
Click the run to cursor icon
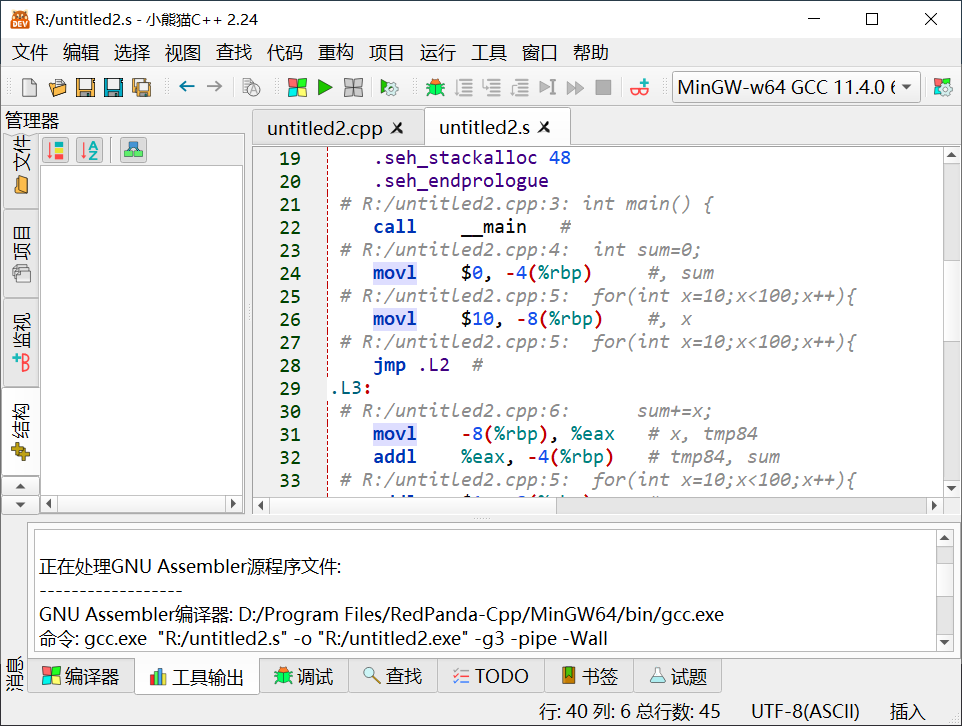click(547, 88)
